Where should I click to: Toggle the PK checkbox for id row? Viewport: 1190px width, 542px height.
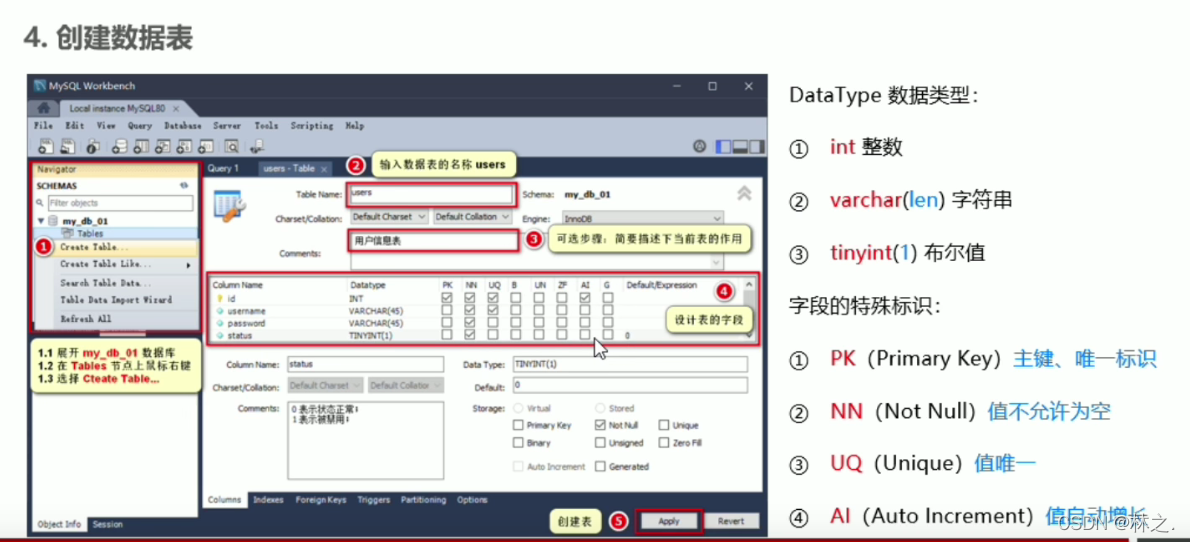coord(447,299)
